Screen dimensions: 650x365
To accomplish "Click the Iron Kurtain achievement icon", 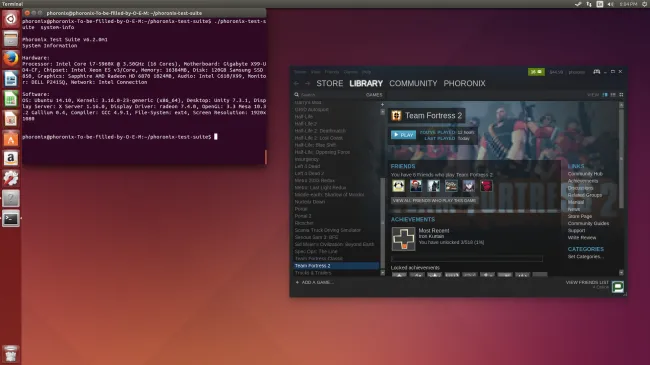I will click(403, 239).
